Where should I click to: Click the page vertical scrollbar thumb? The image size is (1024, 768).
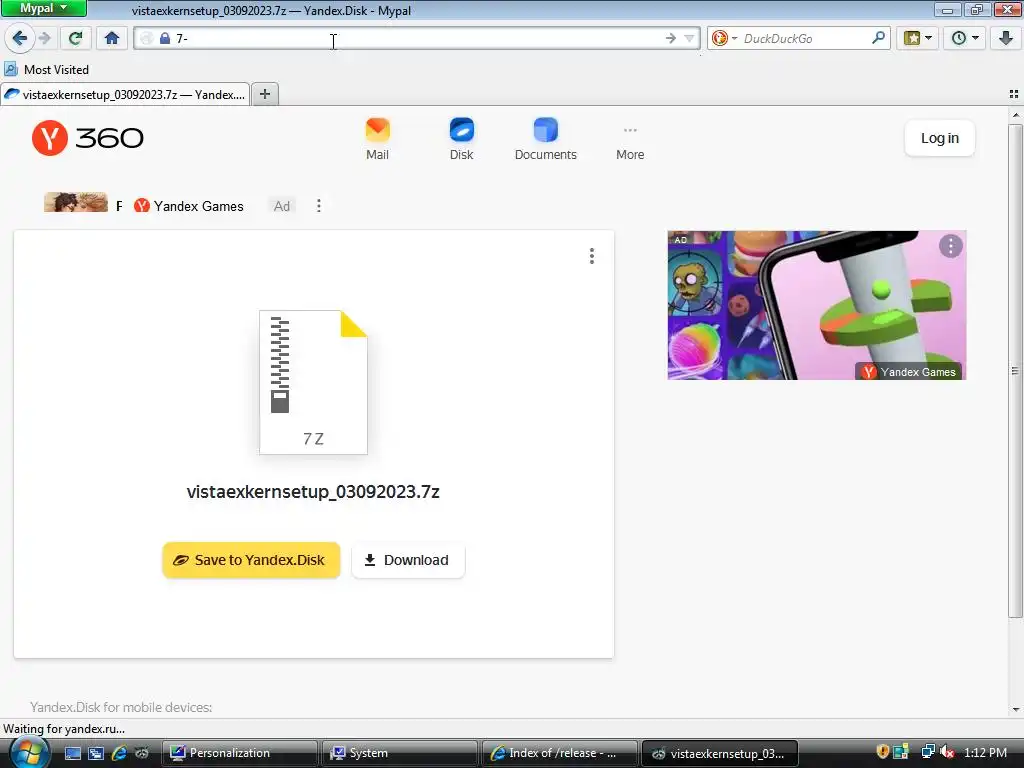coord(1016,370)
